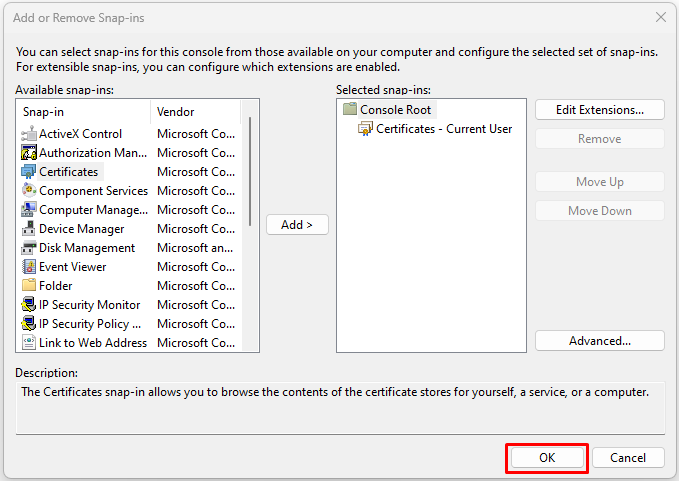Choose the Component Services icon
Viewport: 679px width, 481px height.
[x=29, y=190]
